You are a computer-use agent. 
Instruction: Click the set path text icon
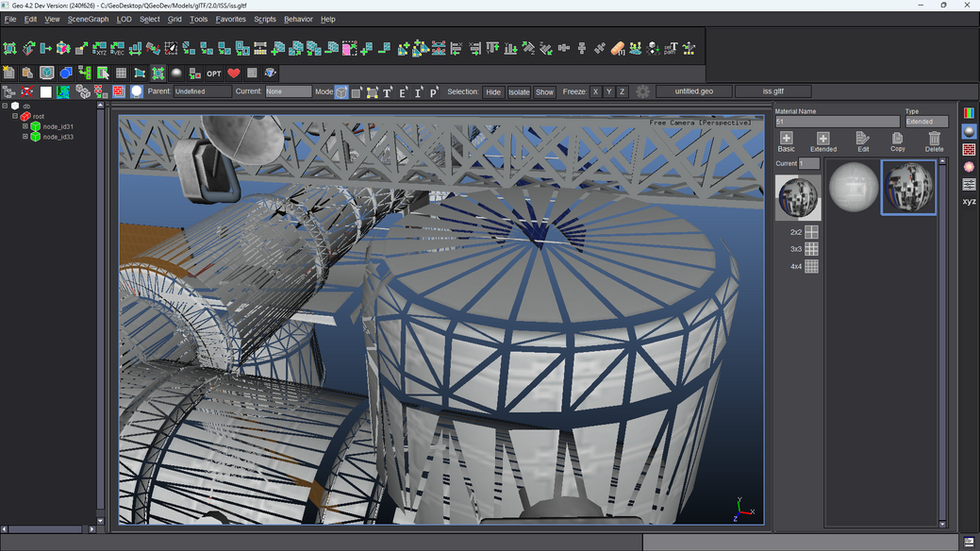pyautogui.click(x=671, y=48)
